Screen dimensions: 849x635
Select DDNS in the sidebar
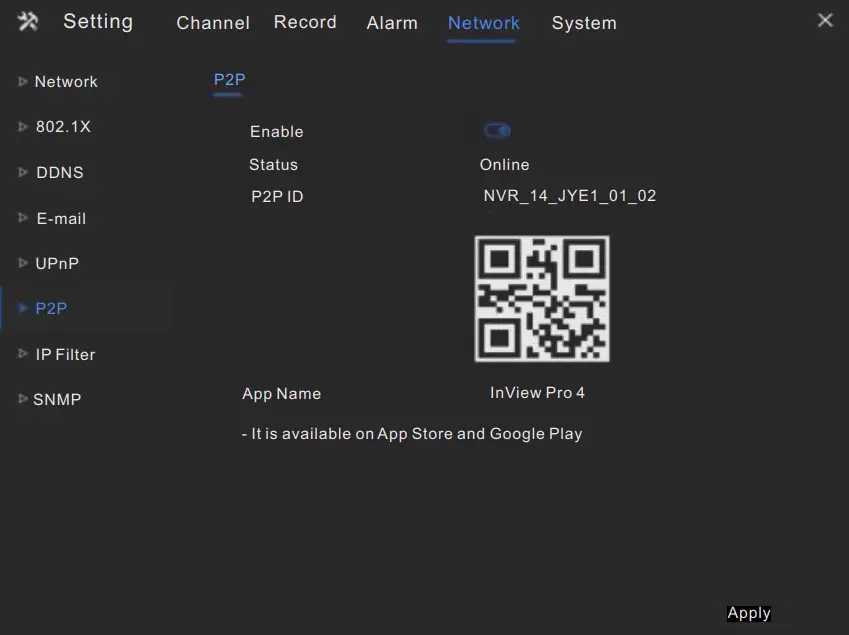(61, 172)
